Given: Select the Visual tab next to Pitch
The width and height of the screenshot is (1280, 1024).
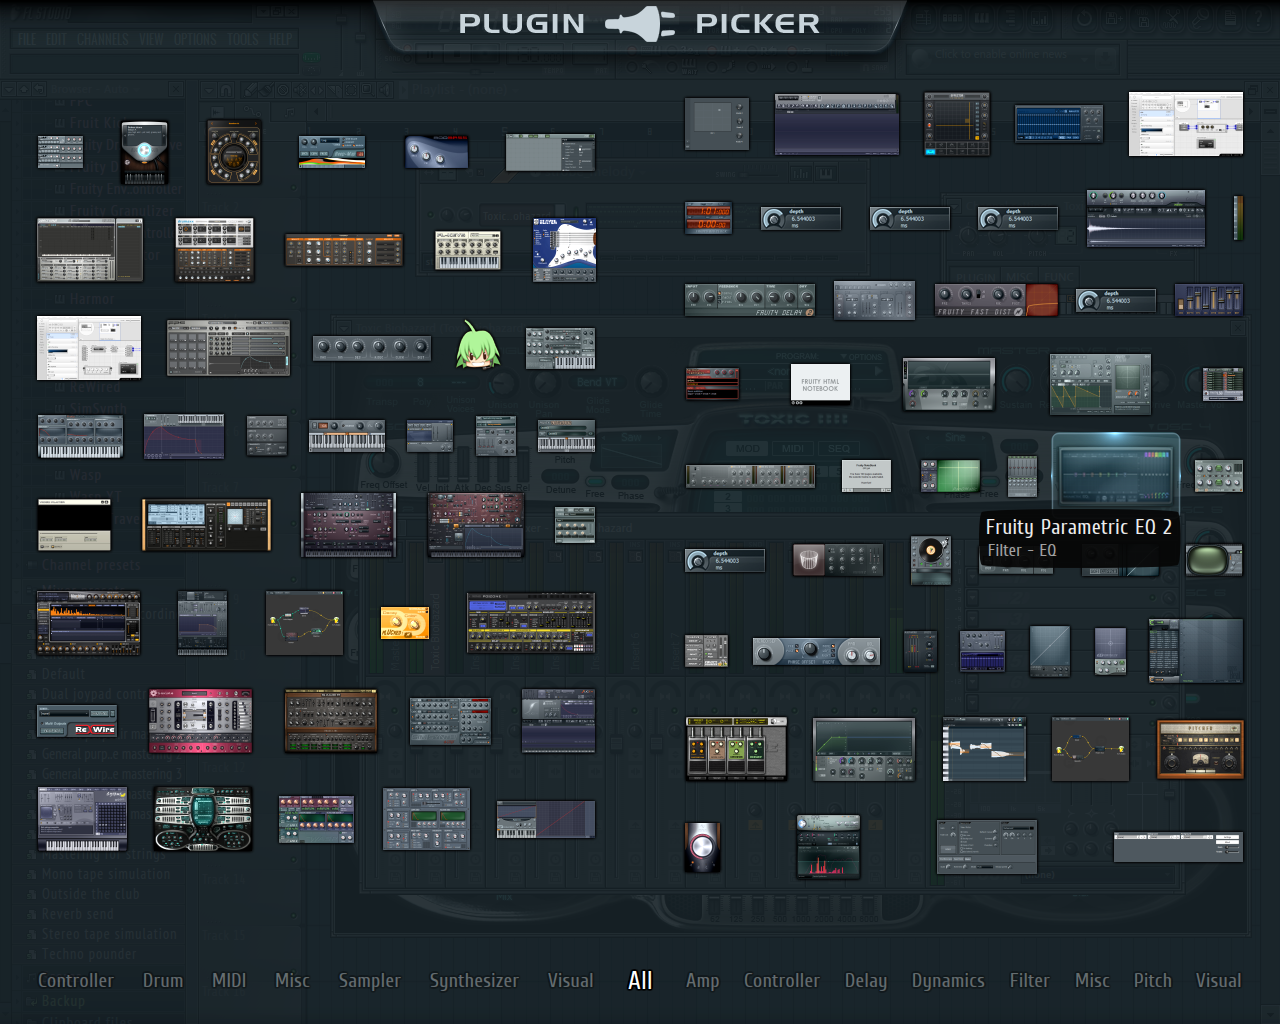Looking at the screenshot, I should [x=1218, y=981].
